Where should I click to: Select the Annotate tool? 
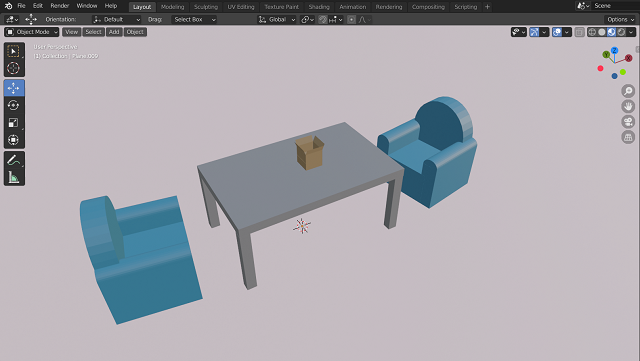[14, 160]
